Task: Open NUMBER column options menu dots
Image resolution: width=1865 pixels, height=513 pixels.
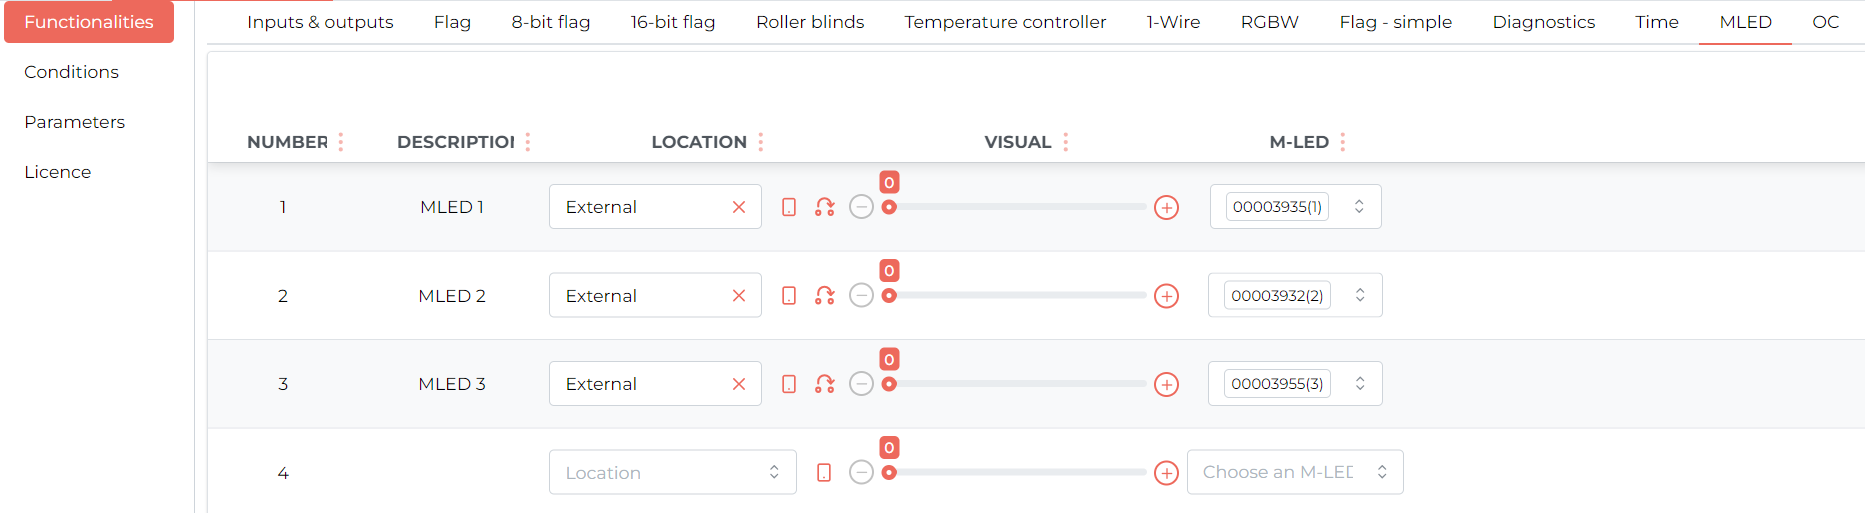Action: pyautogui.click(x=341, y=142)
